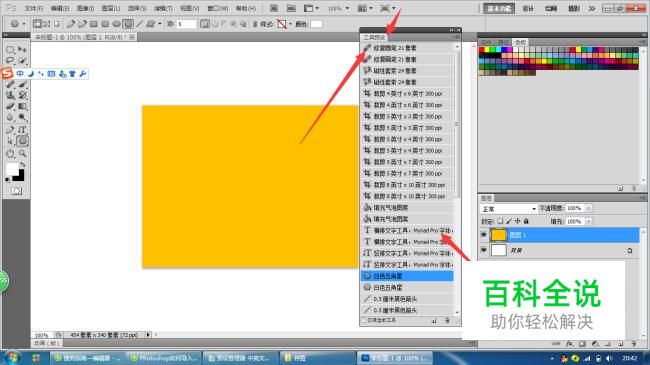Screen dimensions: 650x365
Task: Open 不透明度 opacity slider arrow
Action: coord(588,208)
